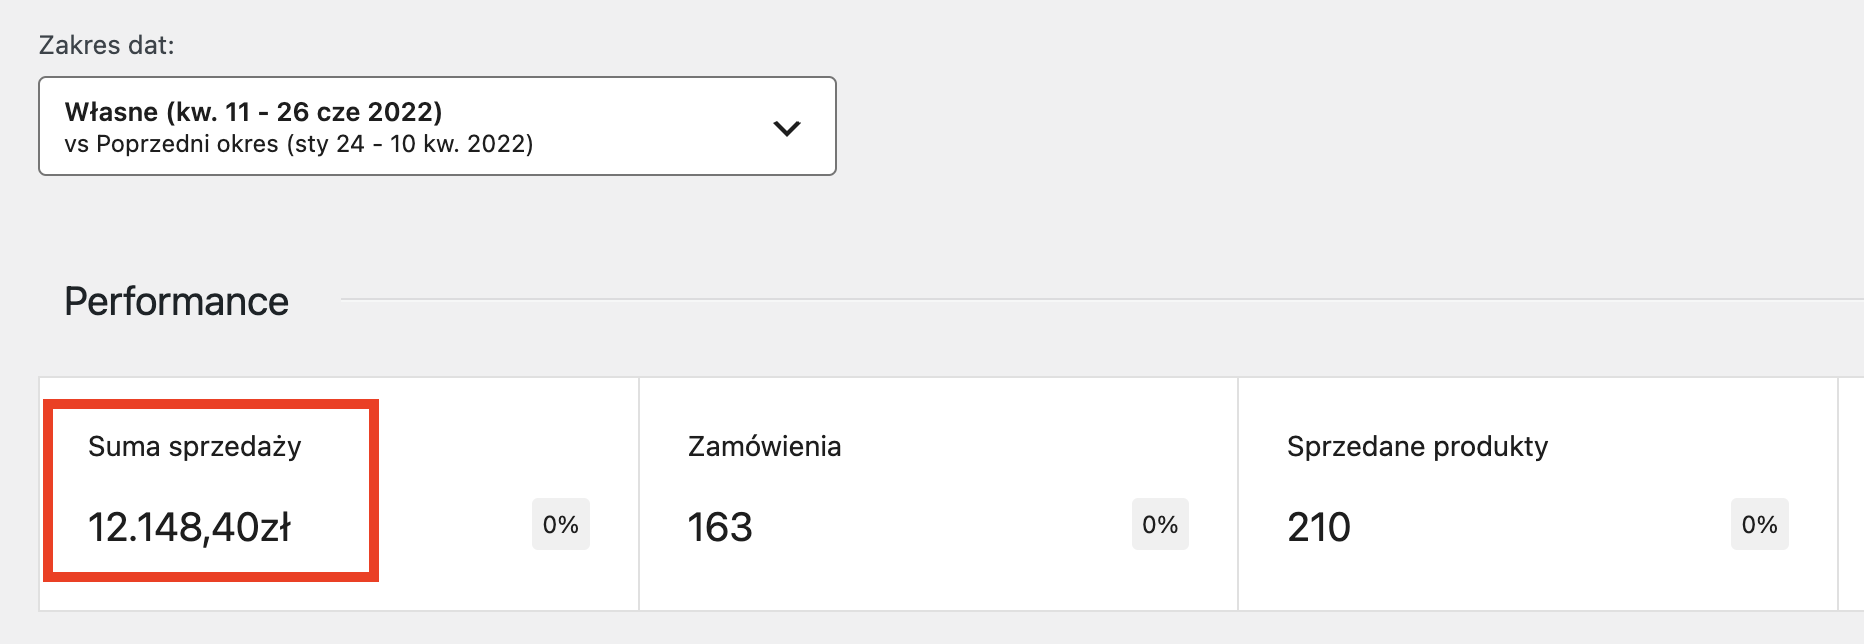Image resolution: width=1864 pixels, height=644 pixels.
Task: Click the 210 products sold value
Action: point(1319,527)
